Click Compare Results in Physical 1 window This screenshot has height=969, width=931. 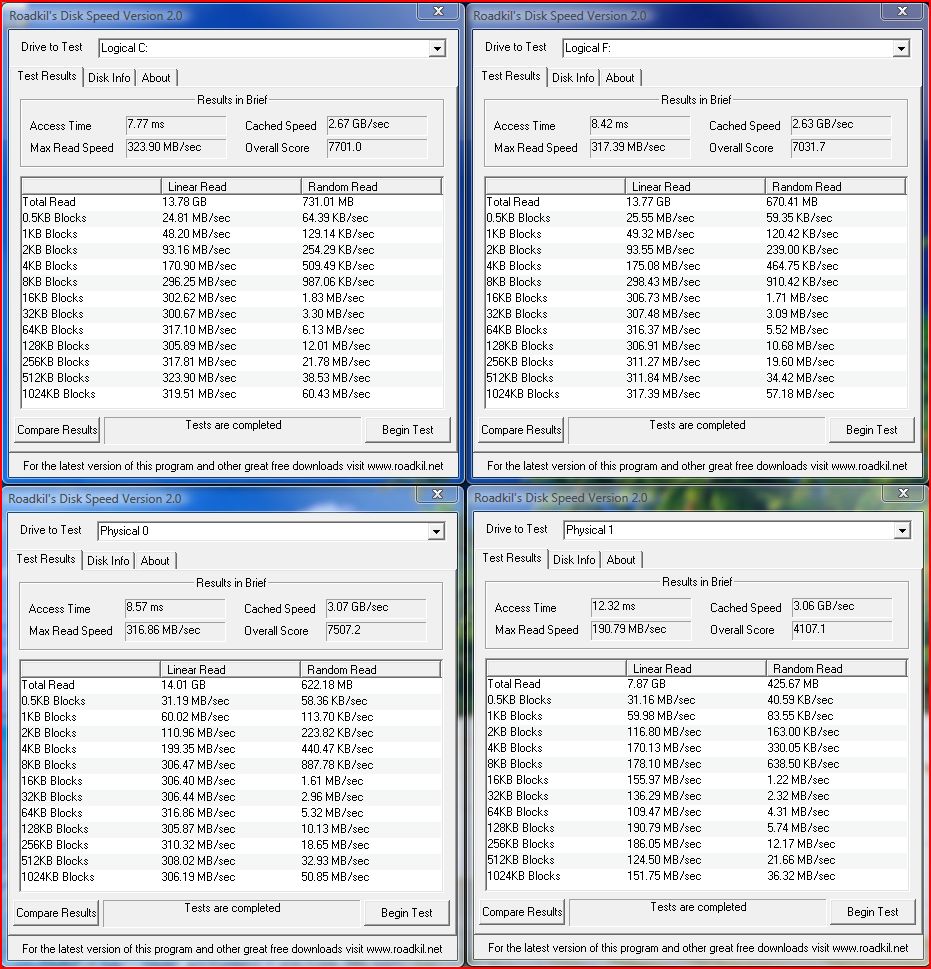click(522, 912)
